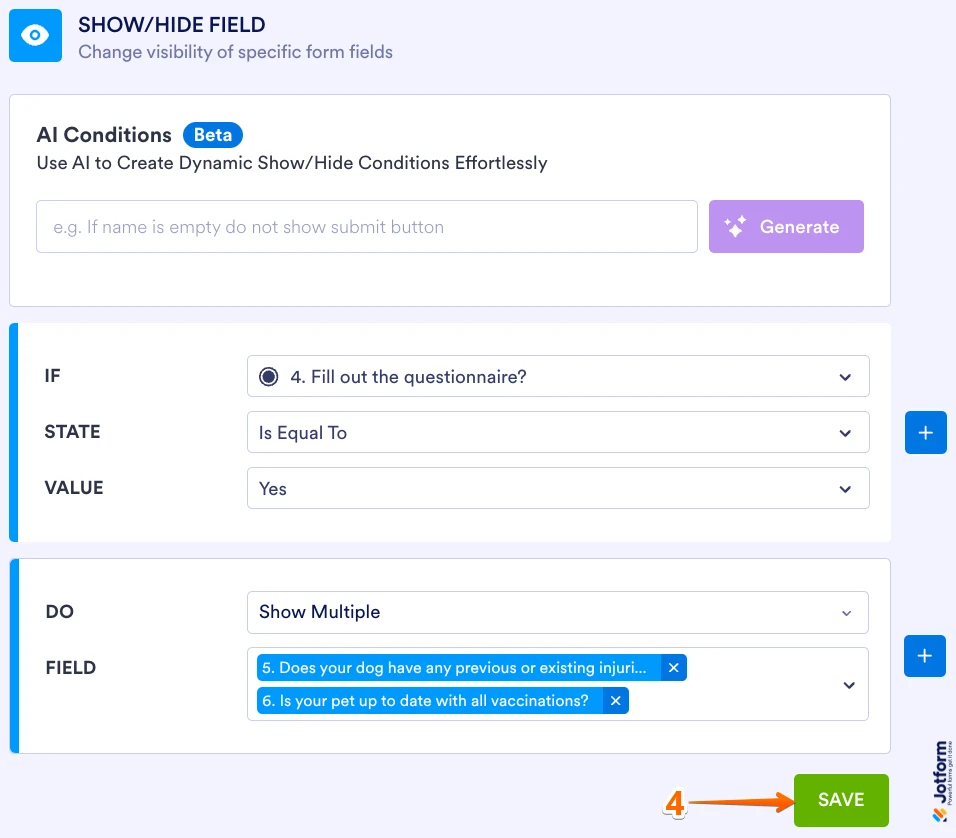
Task: Remove field 5 using its X icon
Action: click(674, 667)
